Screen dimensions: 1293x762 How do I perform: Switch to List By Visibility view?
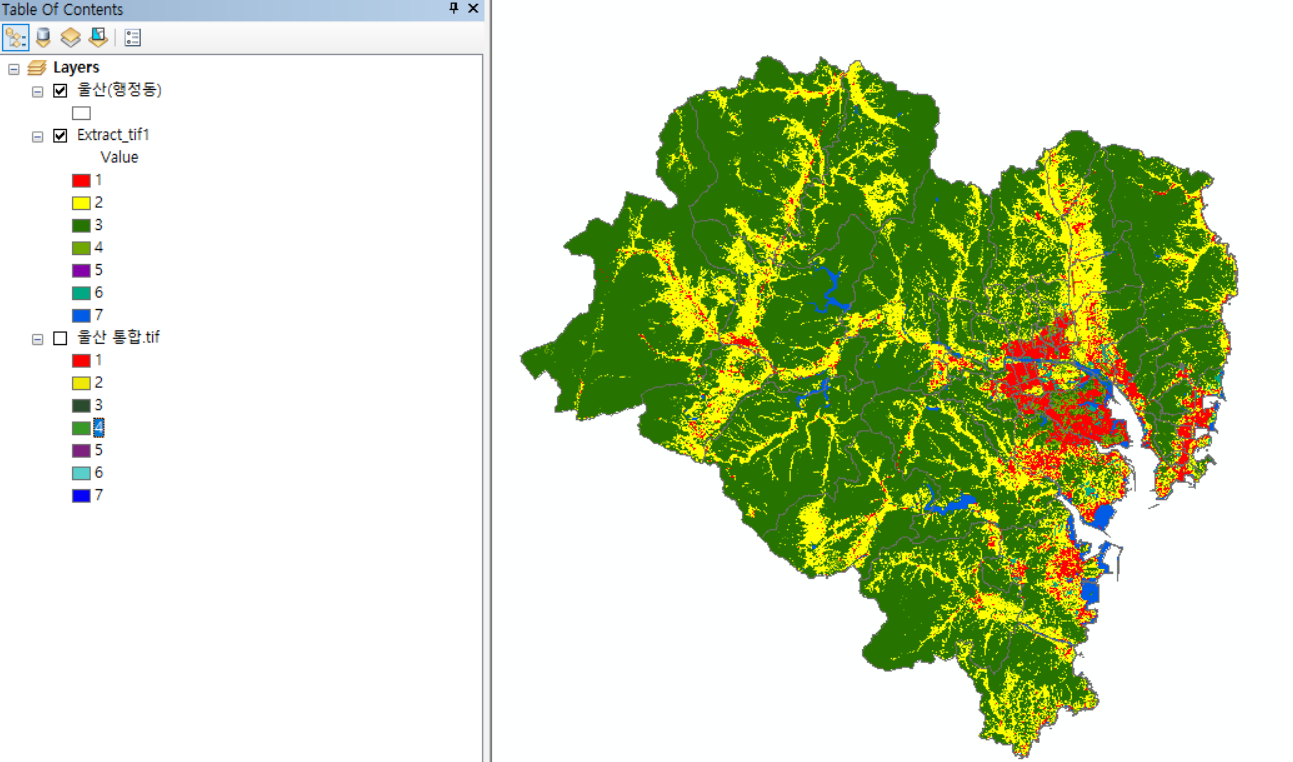[x=70, y=38]
